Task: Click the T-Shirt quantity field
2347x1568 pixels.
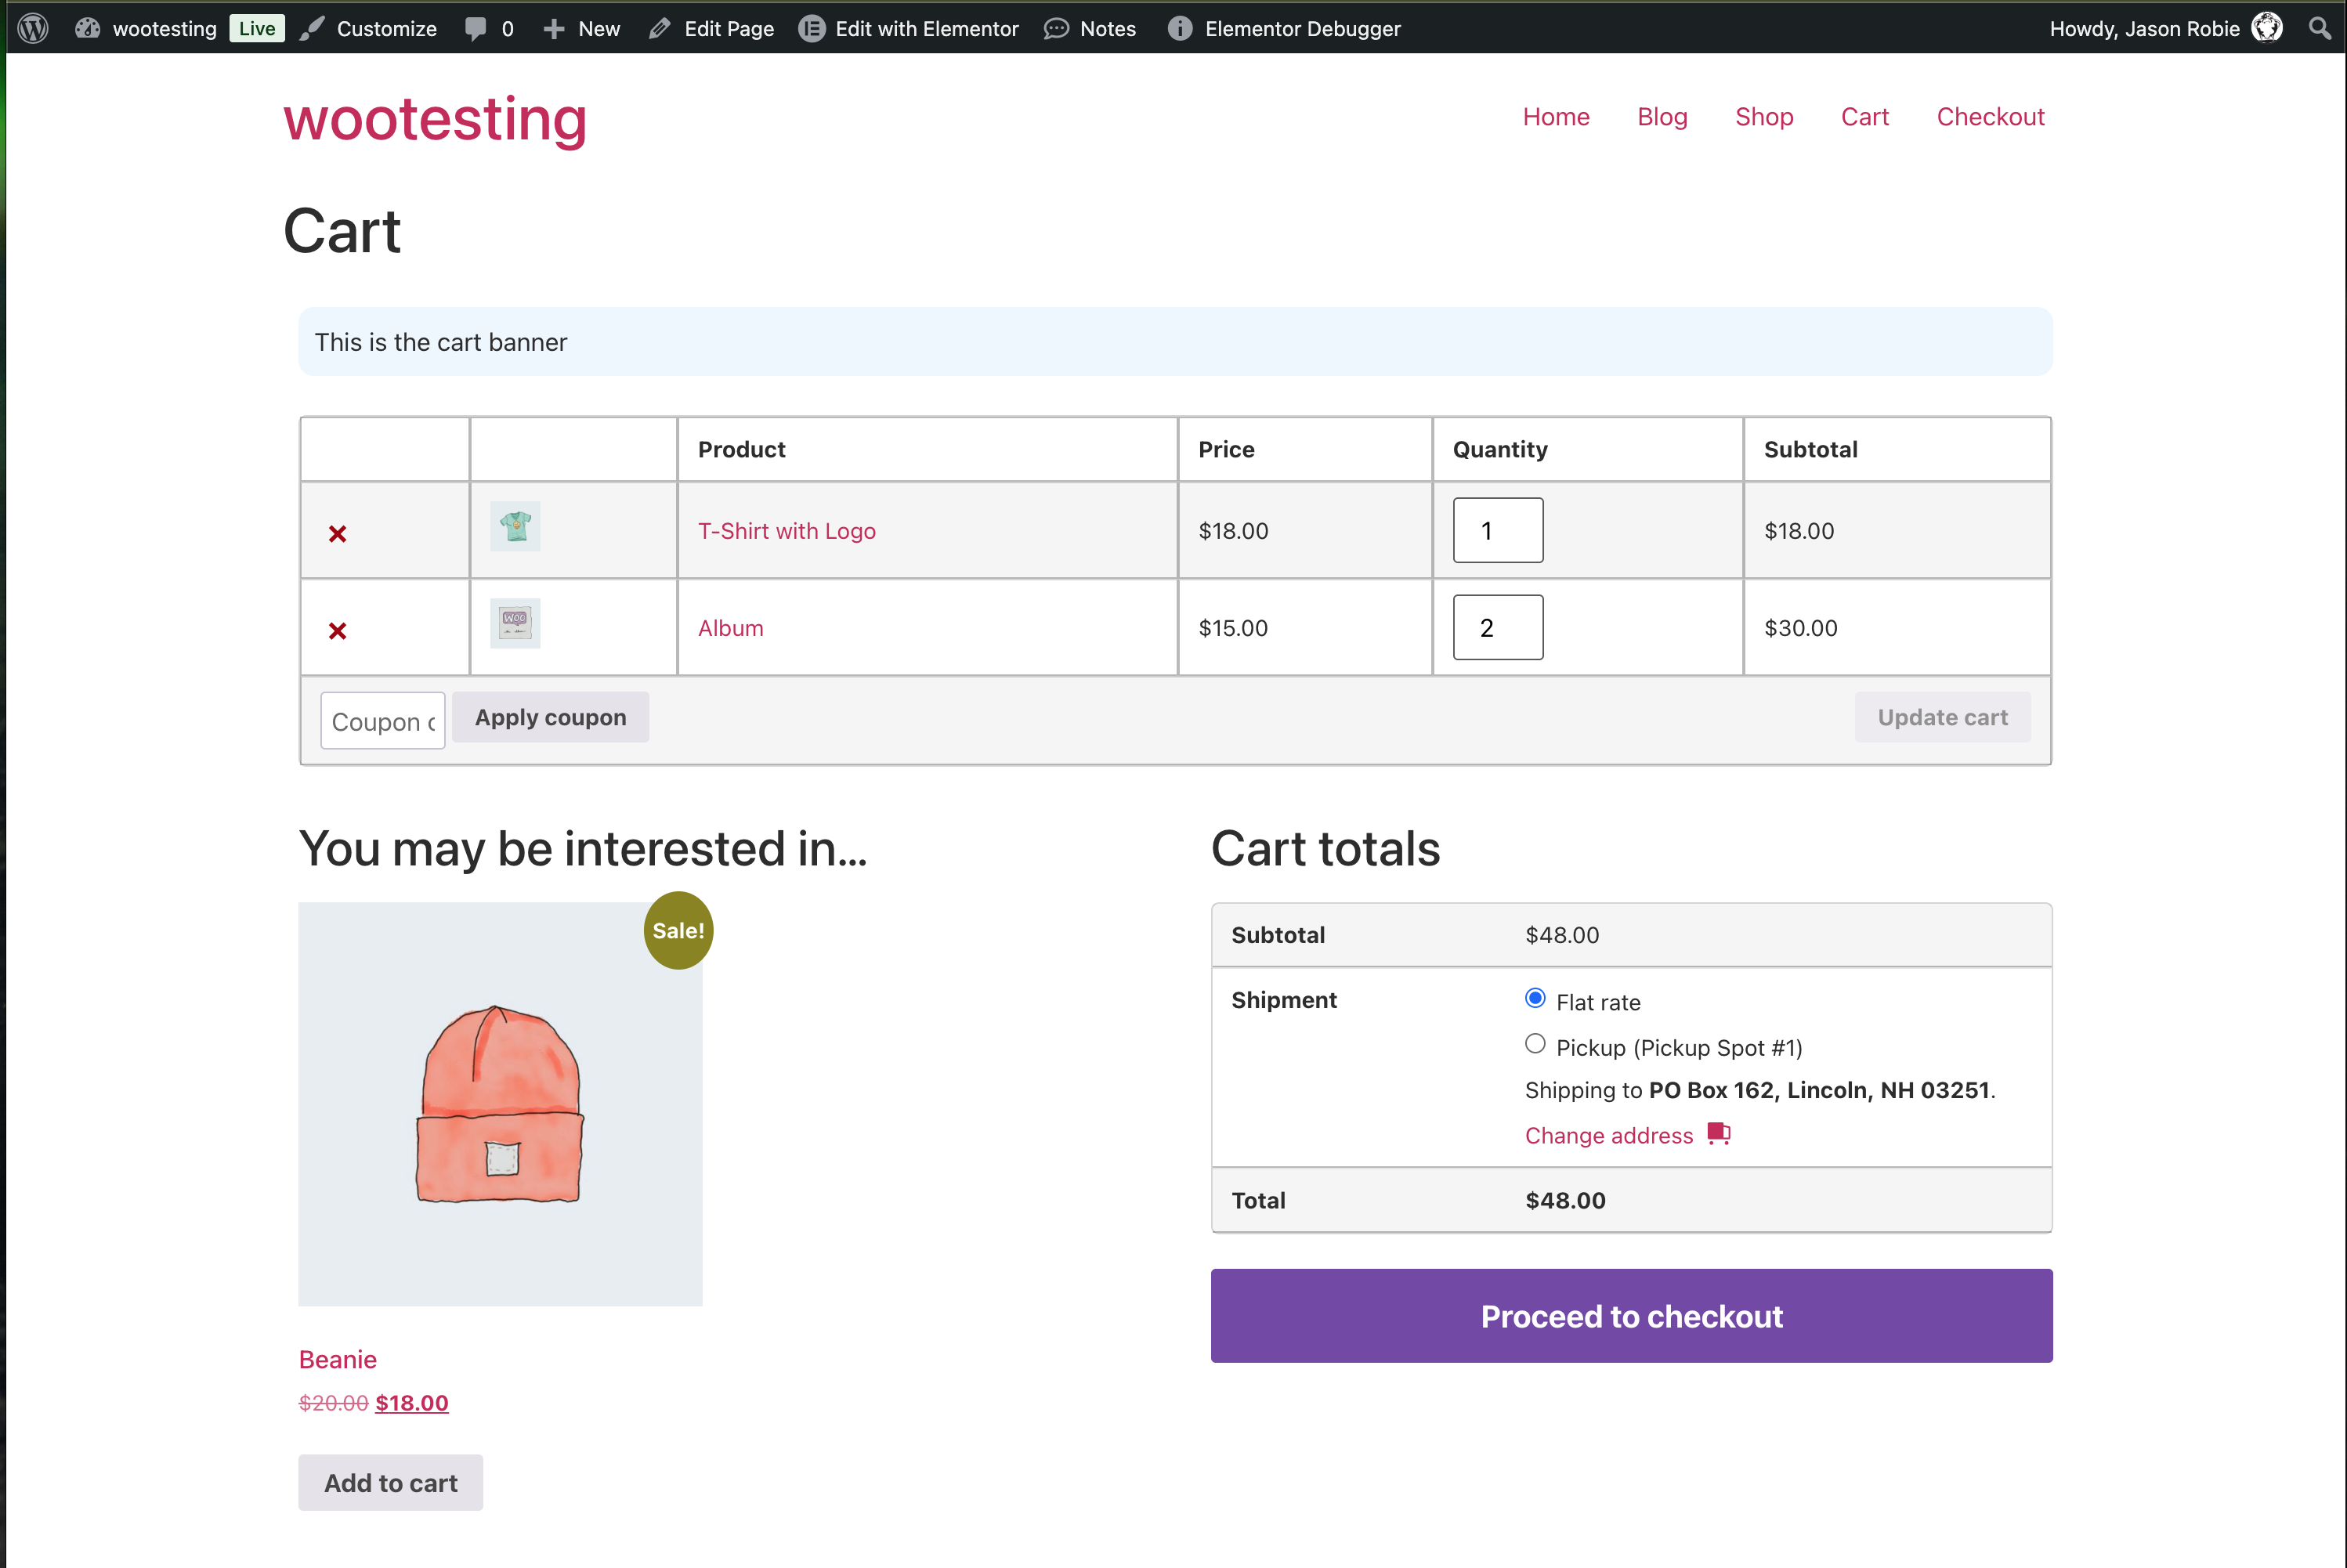Action: pos(1498,531)
